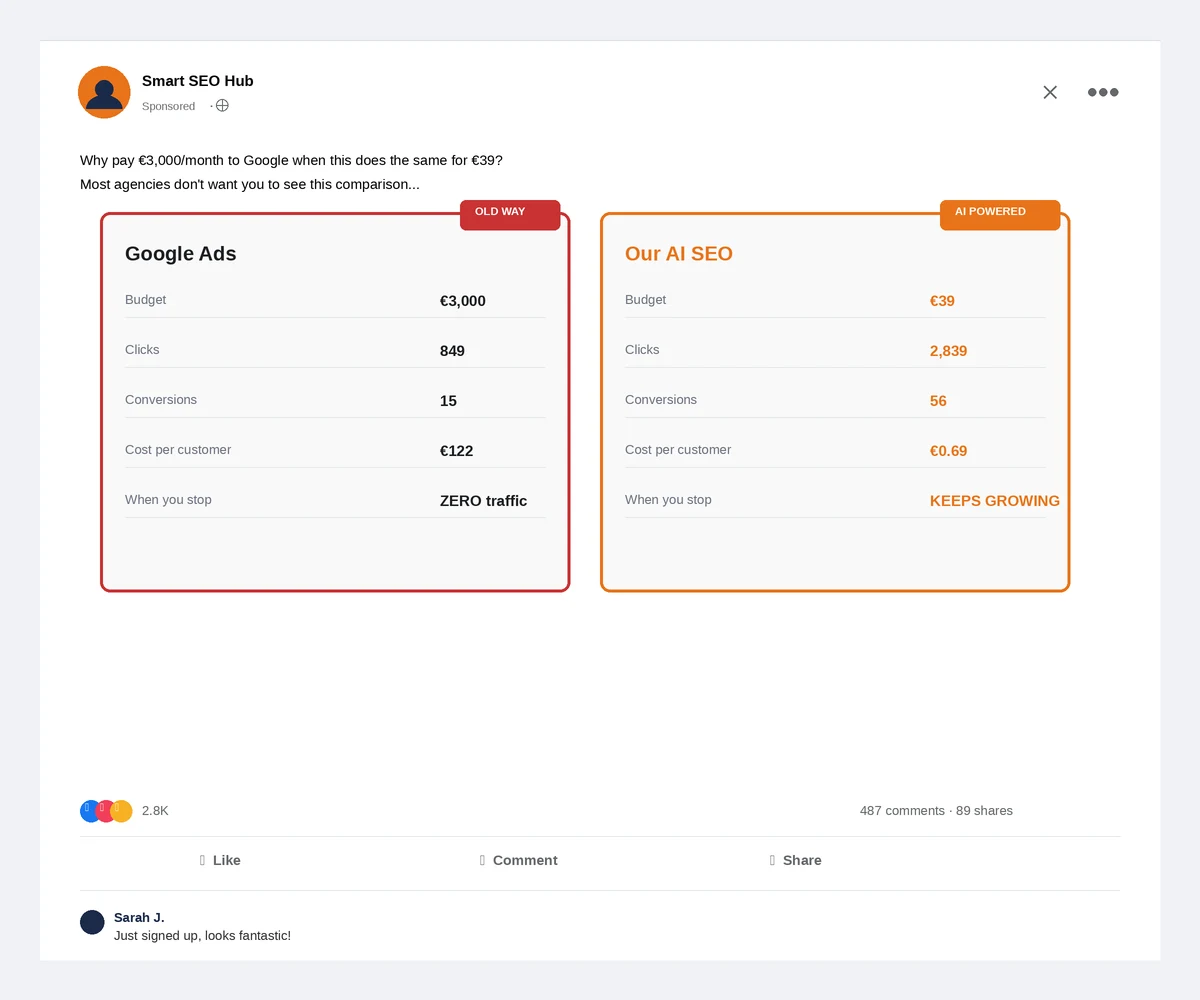
Task: Click the Smart SEO Hub page name
Action: pyautogui.click(x=198, y=81)
